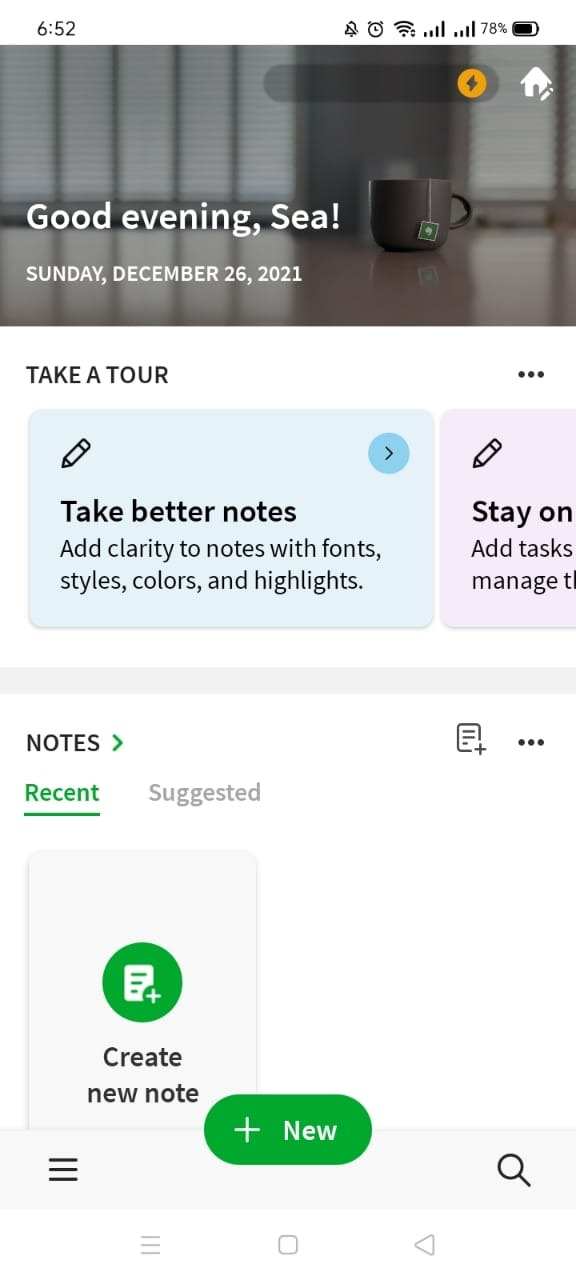Tap the pencil icon on Take better notes card

point(76,454)
